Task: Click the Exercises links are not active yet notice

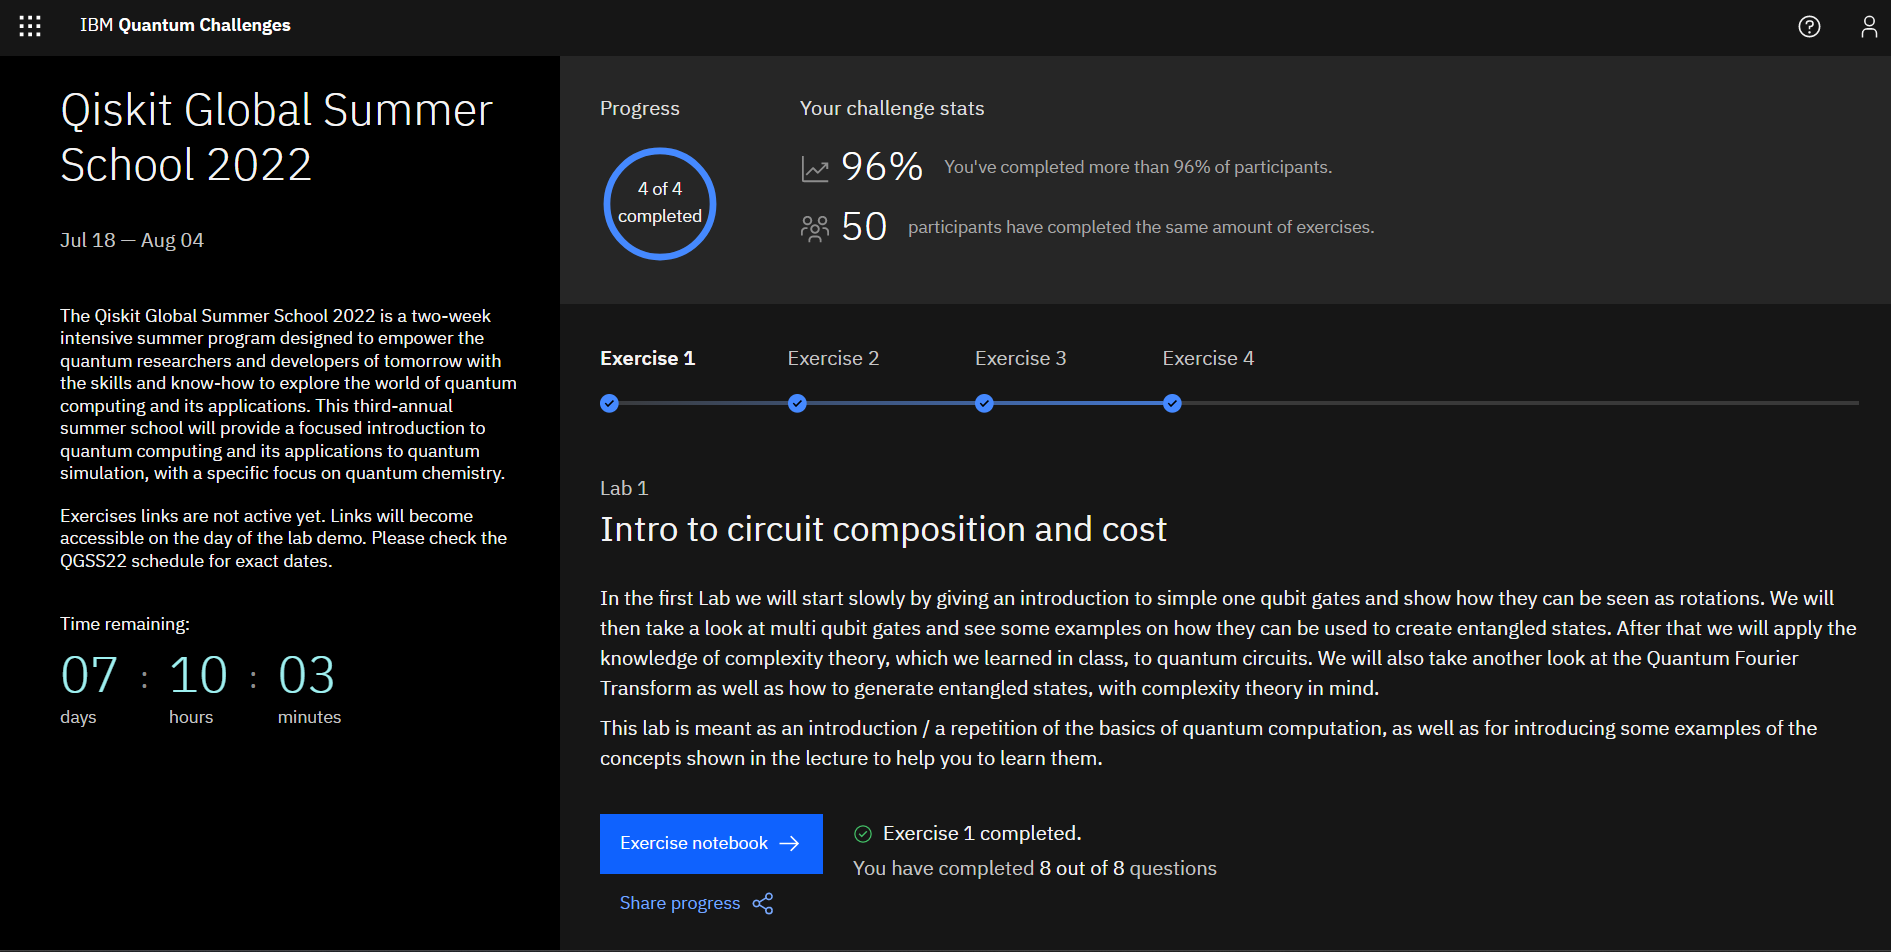Action: (283, 538)
